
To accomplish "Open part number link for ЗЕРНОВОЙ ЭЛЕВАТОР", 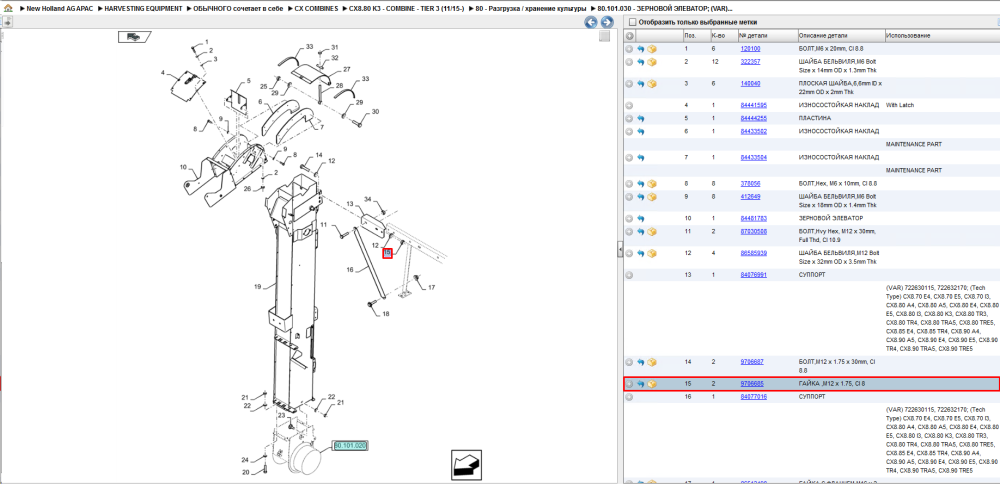I will [753, 219].
